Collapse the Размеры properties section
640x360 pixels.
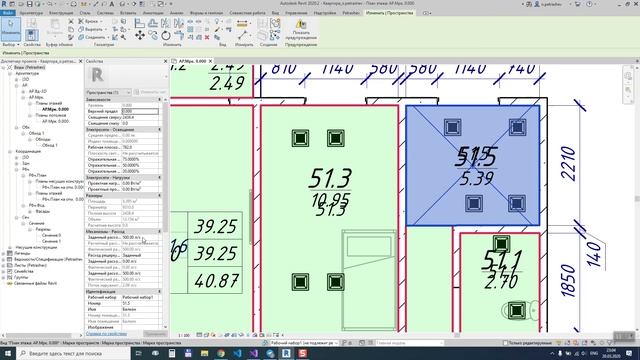point(160,196)
